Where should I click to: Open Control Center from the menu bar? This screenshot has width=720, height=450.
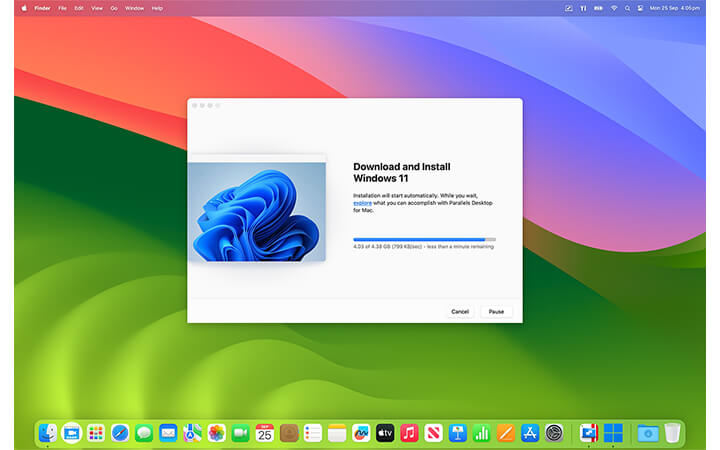point(640,8)
